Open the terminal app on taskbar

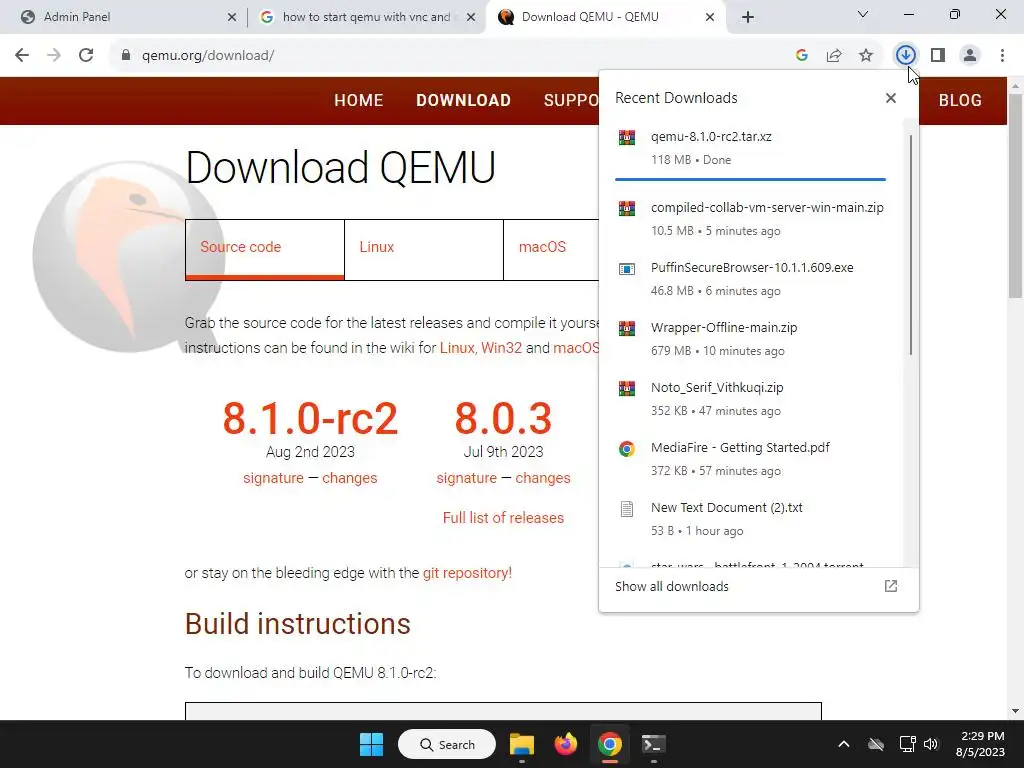point(653,744)
